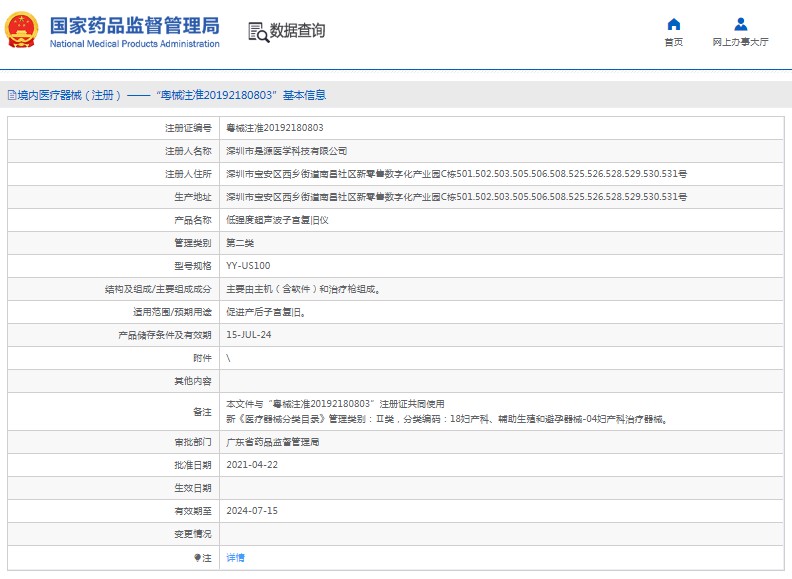The height and width of the screenshot is (579, 792).
Task: Select 广东省药品监督管理局 value
Action: click(x=273, y=442)
